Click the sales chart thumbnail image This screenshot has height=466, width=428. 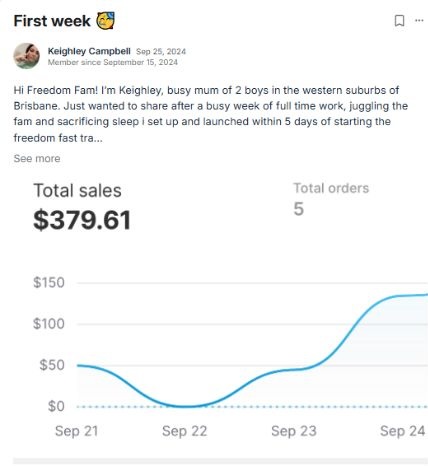click(221, 313)
